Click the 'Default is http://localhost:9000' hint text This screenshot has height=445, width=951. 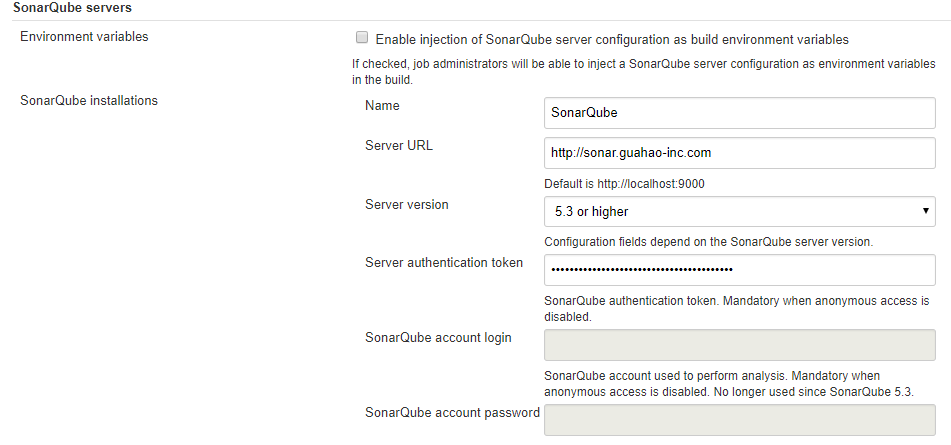[631, 184]
